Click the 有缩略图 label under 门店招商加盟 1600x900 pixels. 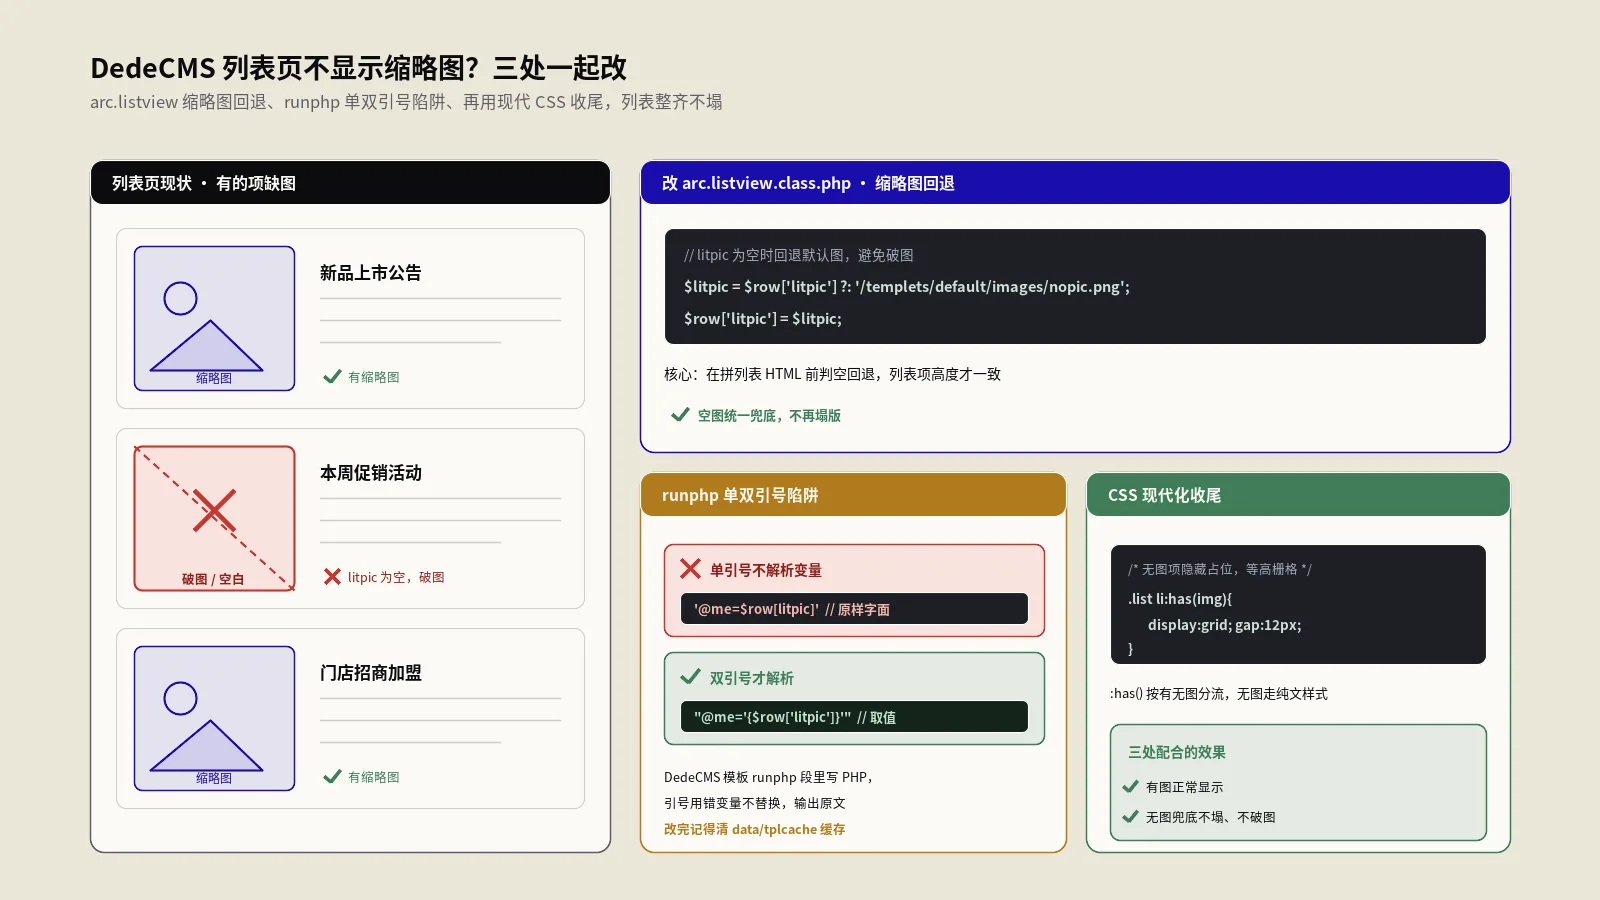coord(374,777)
